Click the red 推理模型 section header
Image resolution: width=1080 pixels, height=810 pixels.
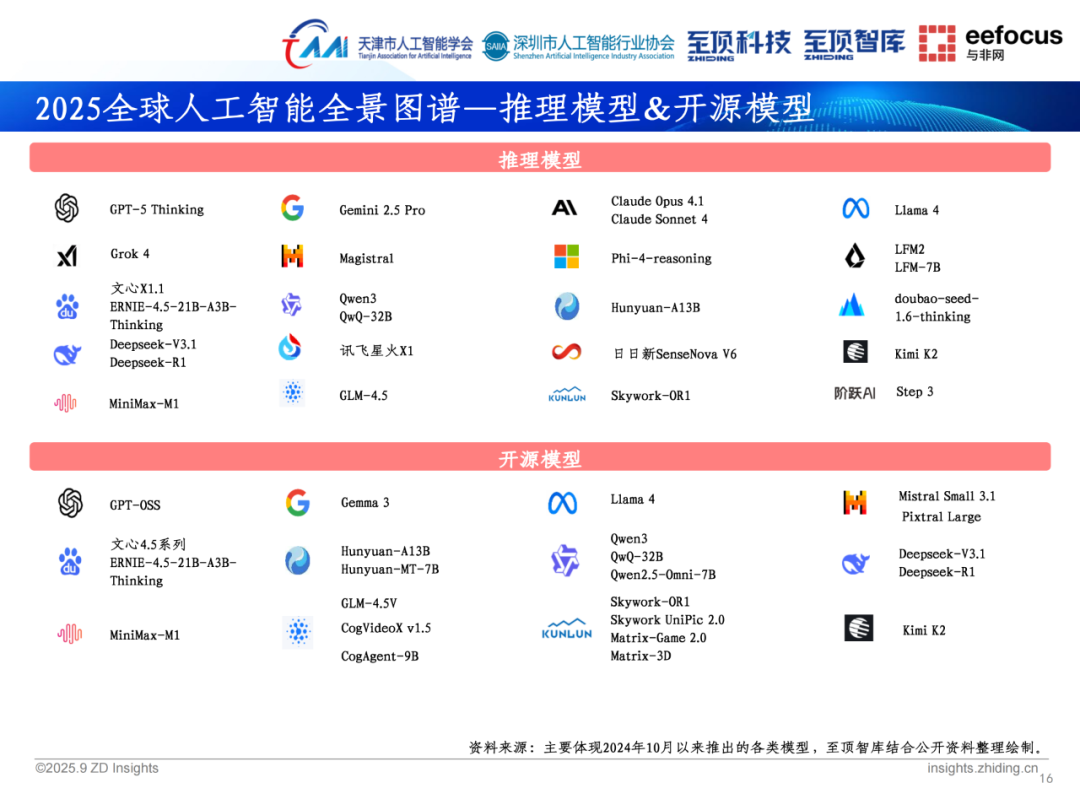[x=540, y=158]
